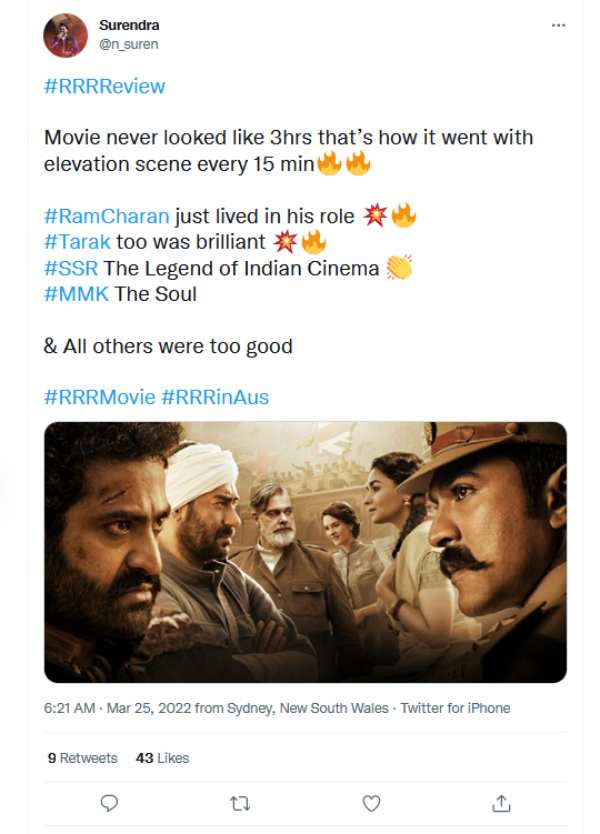
Task: Click the reply speech bubble icon
Action: click(x=110, y=803)
